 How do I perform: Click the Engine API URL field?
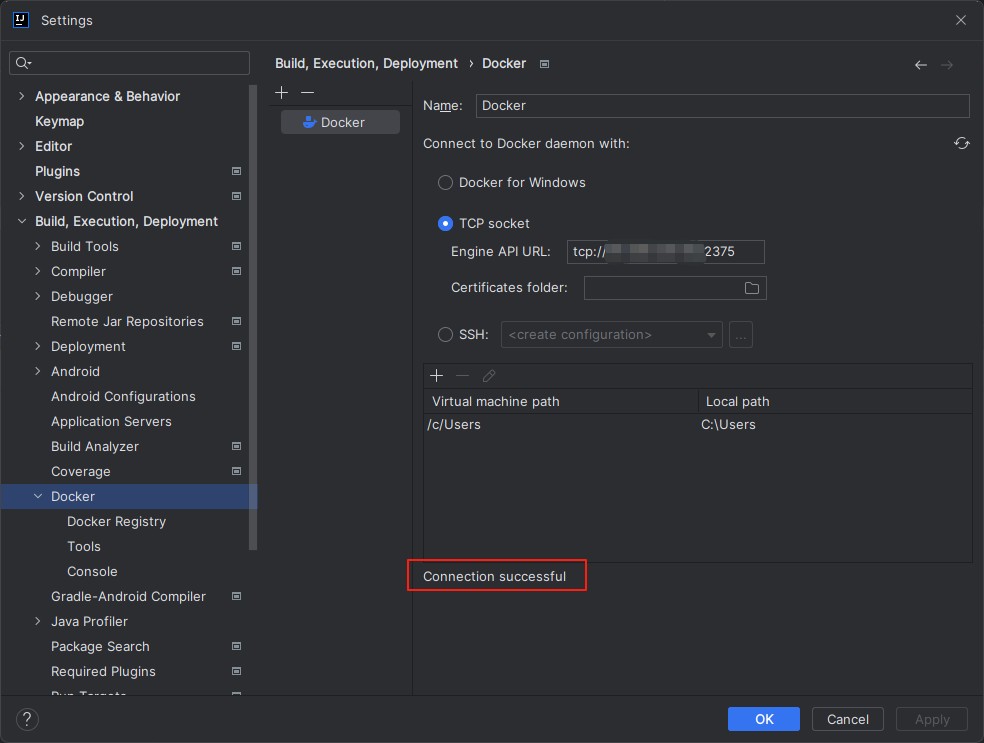[x=665, y=252]
